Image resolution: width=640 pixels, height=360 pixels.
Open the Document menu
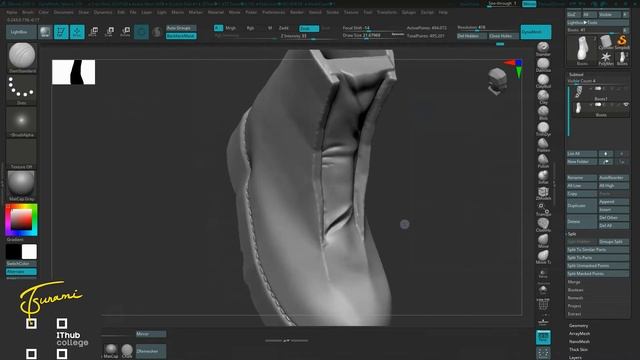tap(63, 13)
